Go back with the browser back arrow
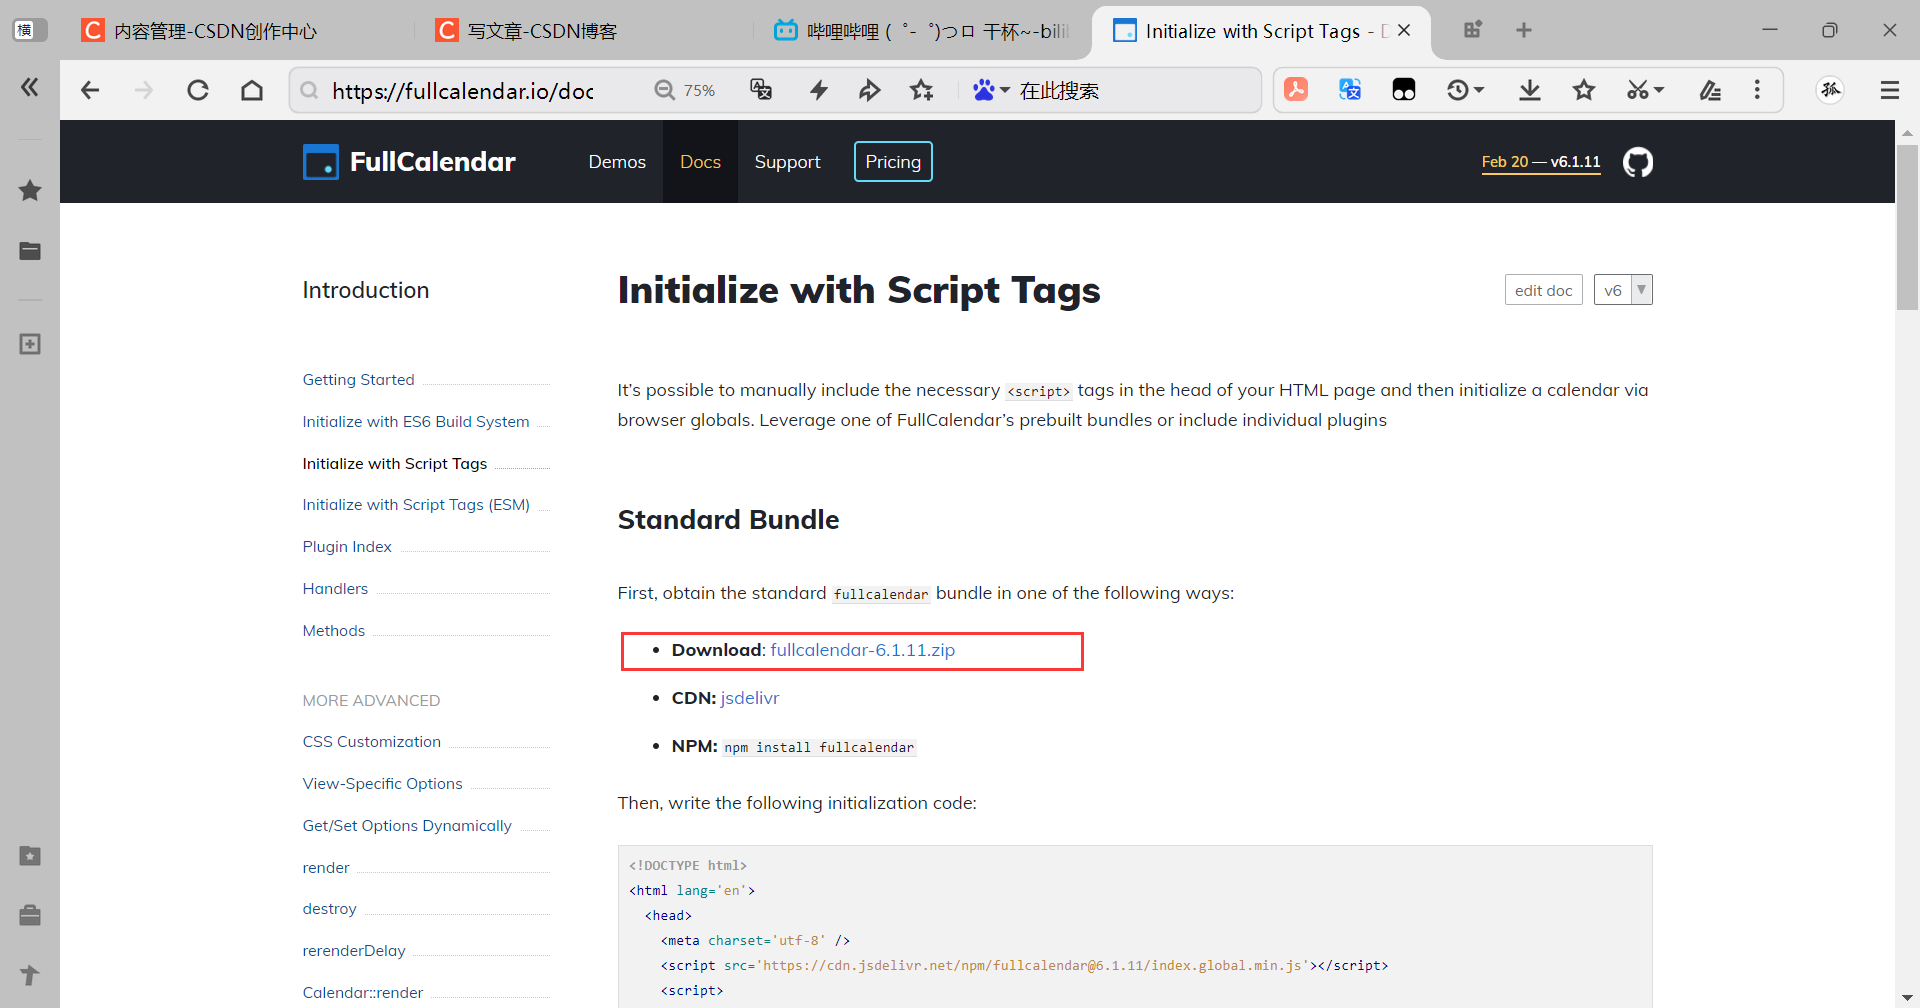Viewport: 1920px width, 1008px height. (x=90, y=90)
